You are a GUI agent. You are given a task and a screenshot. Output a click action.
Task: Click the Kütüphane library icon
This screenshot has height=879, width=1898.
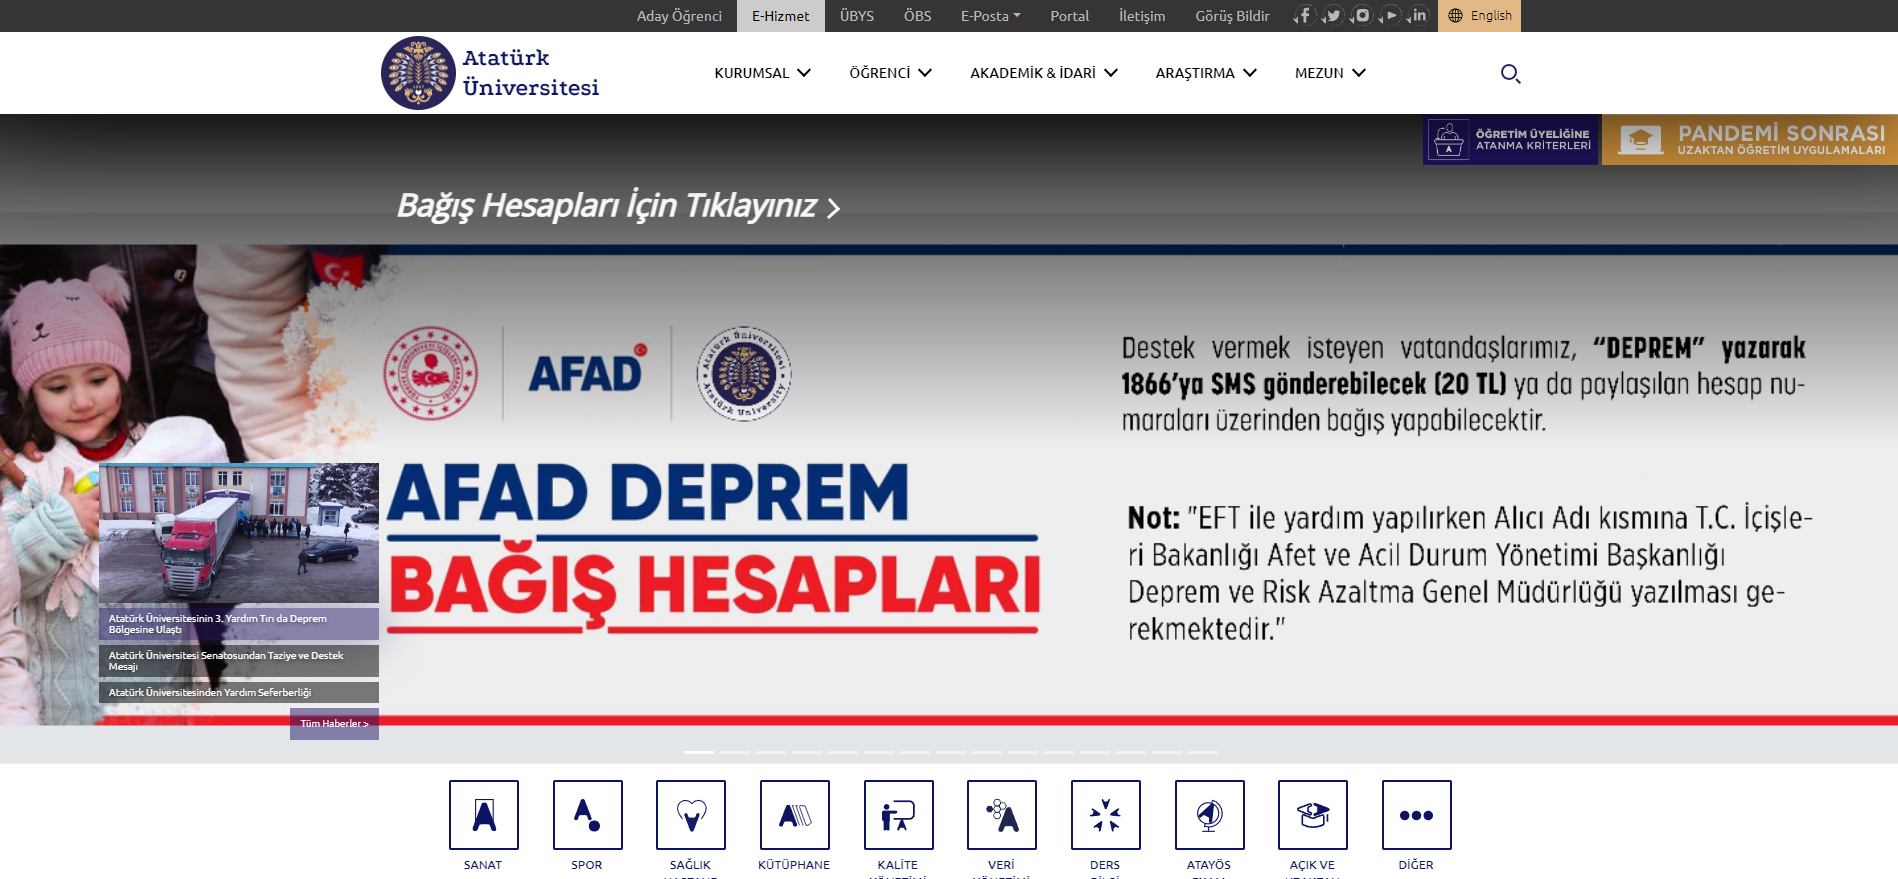tap(794, 815)
